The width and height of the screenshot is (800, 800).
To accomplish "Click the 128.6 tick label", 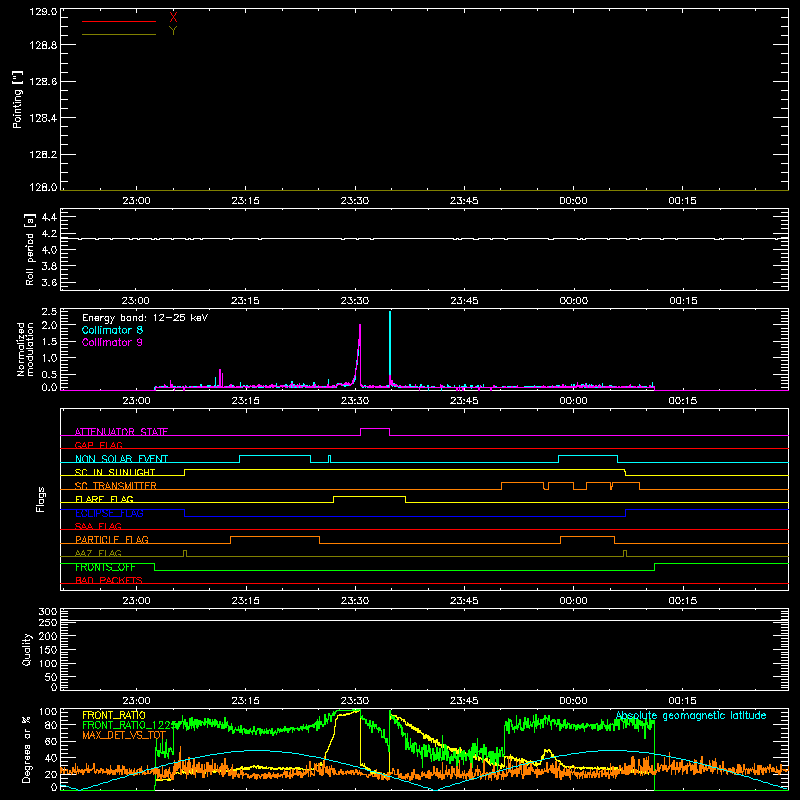I will coord(43,81).
